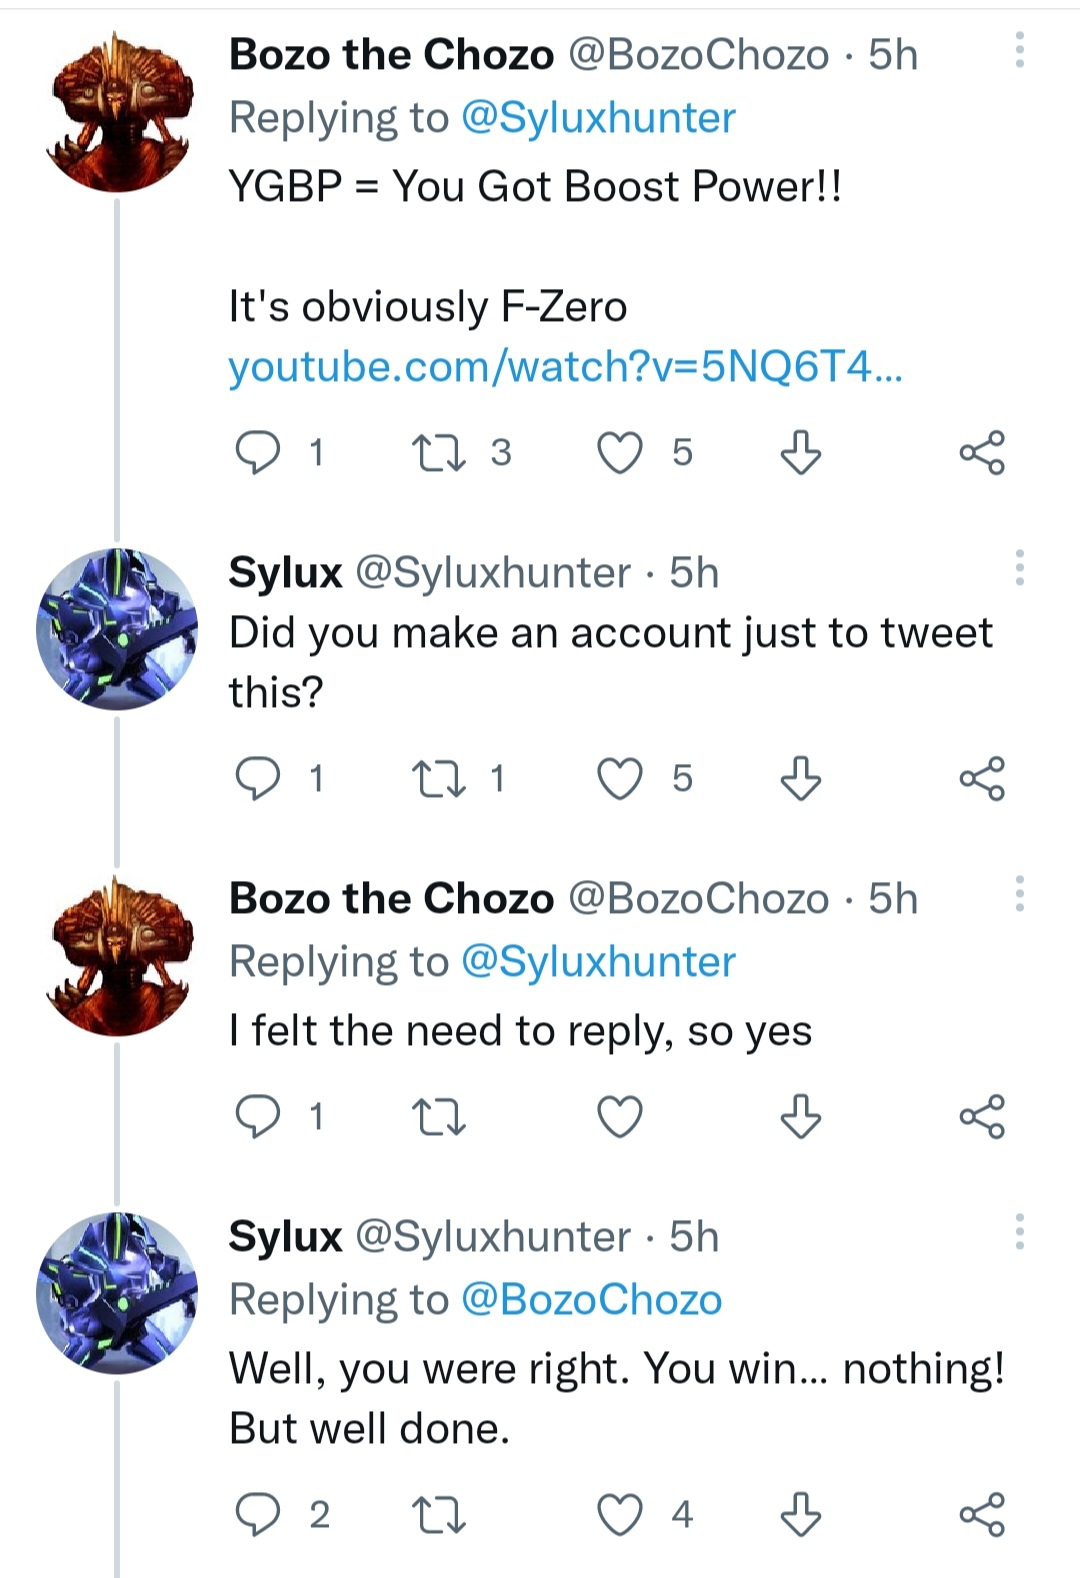
Task: Retweet the 'Did you make an account' tweet
Action: pos(439,779)
